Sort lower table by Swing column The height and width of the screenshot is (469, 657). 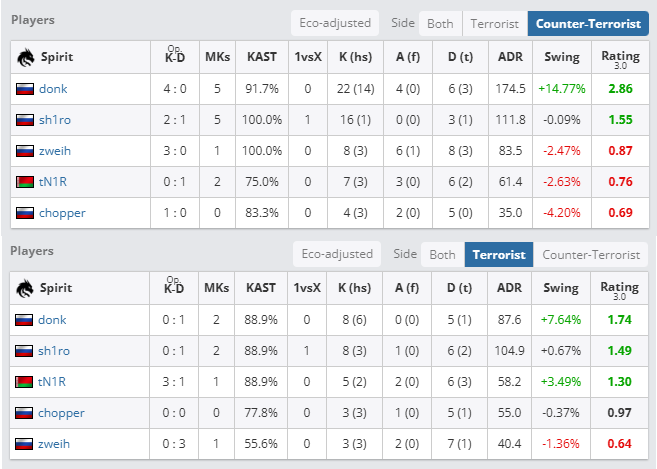tap(561, 288)
